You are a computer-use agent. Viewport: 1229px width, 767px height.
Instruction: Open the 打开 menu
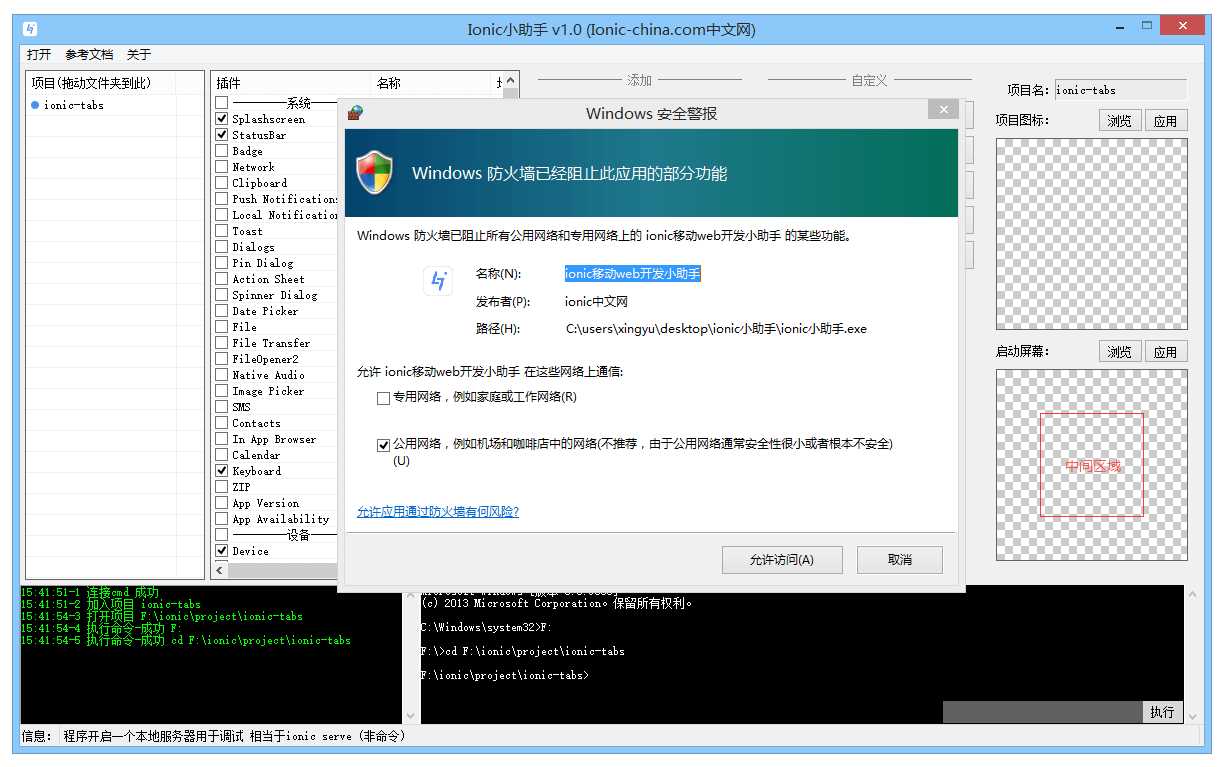coord(39,55)
